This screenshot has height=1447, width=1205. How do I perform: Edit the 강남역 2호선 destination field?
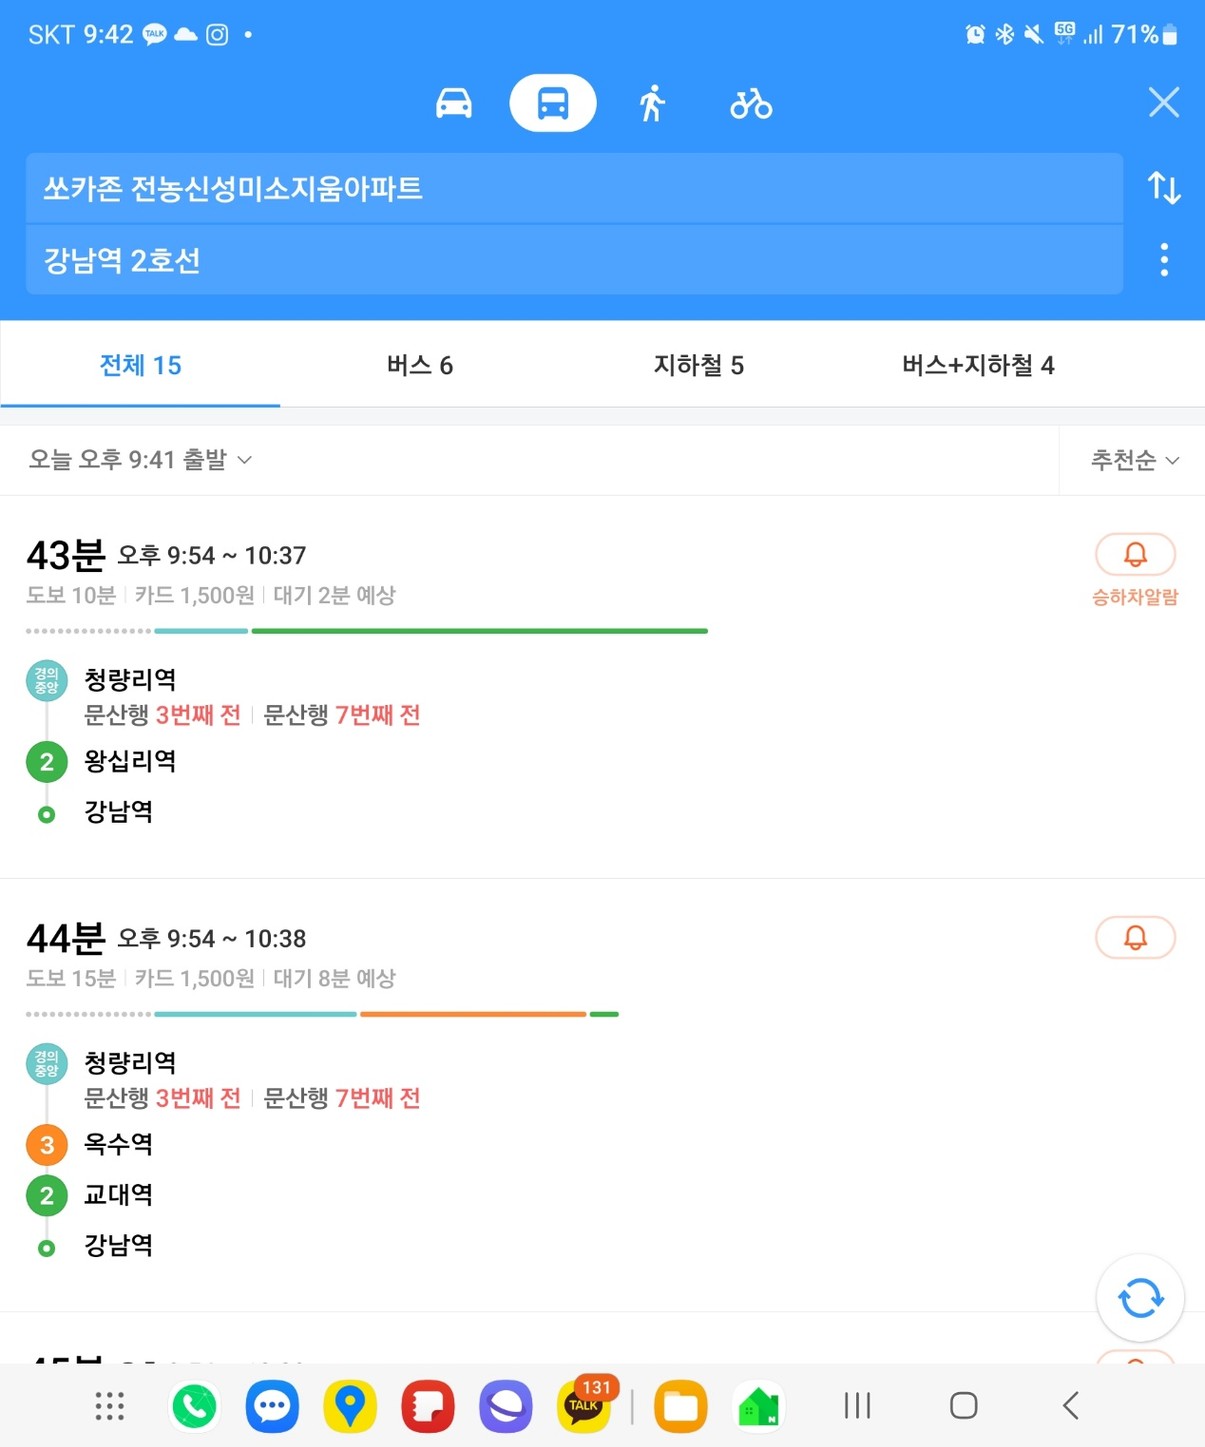click(574, 260)
